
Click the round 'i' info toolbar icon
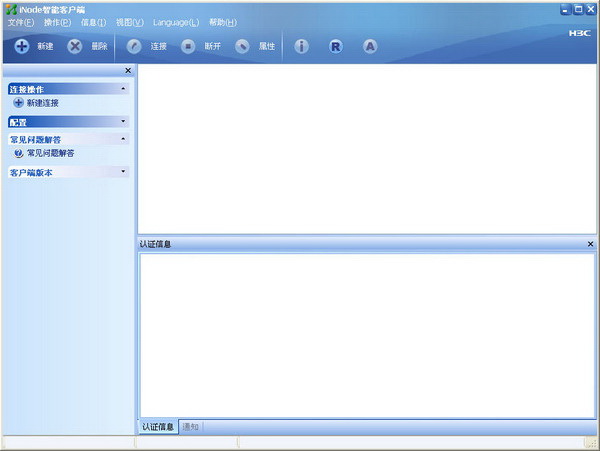pyautogui.click(x=302, y=46)
